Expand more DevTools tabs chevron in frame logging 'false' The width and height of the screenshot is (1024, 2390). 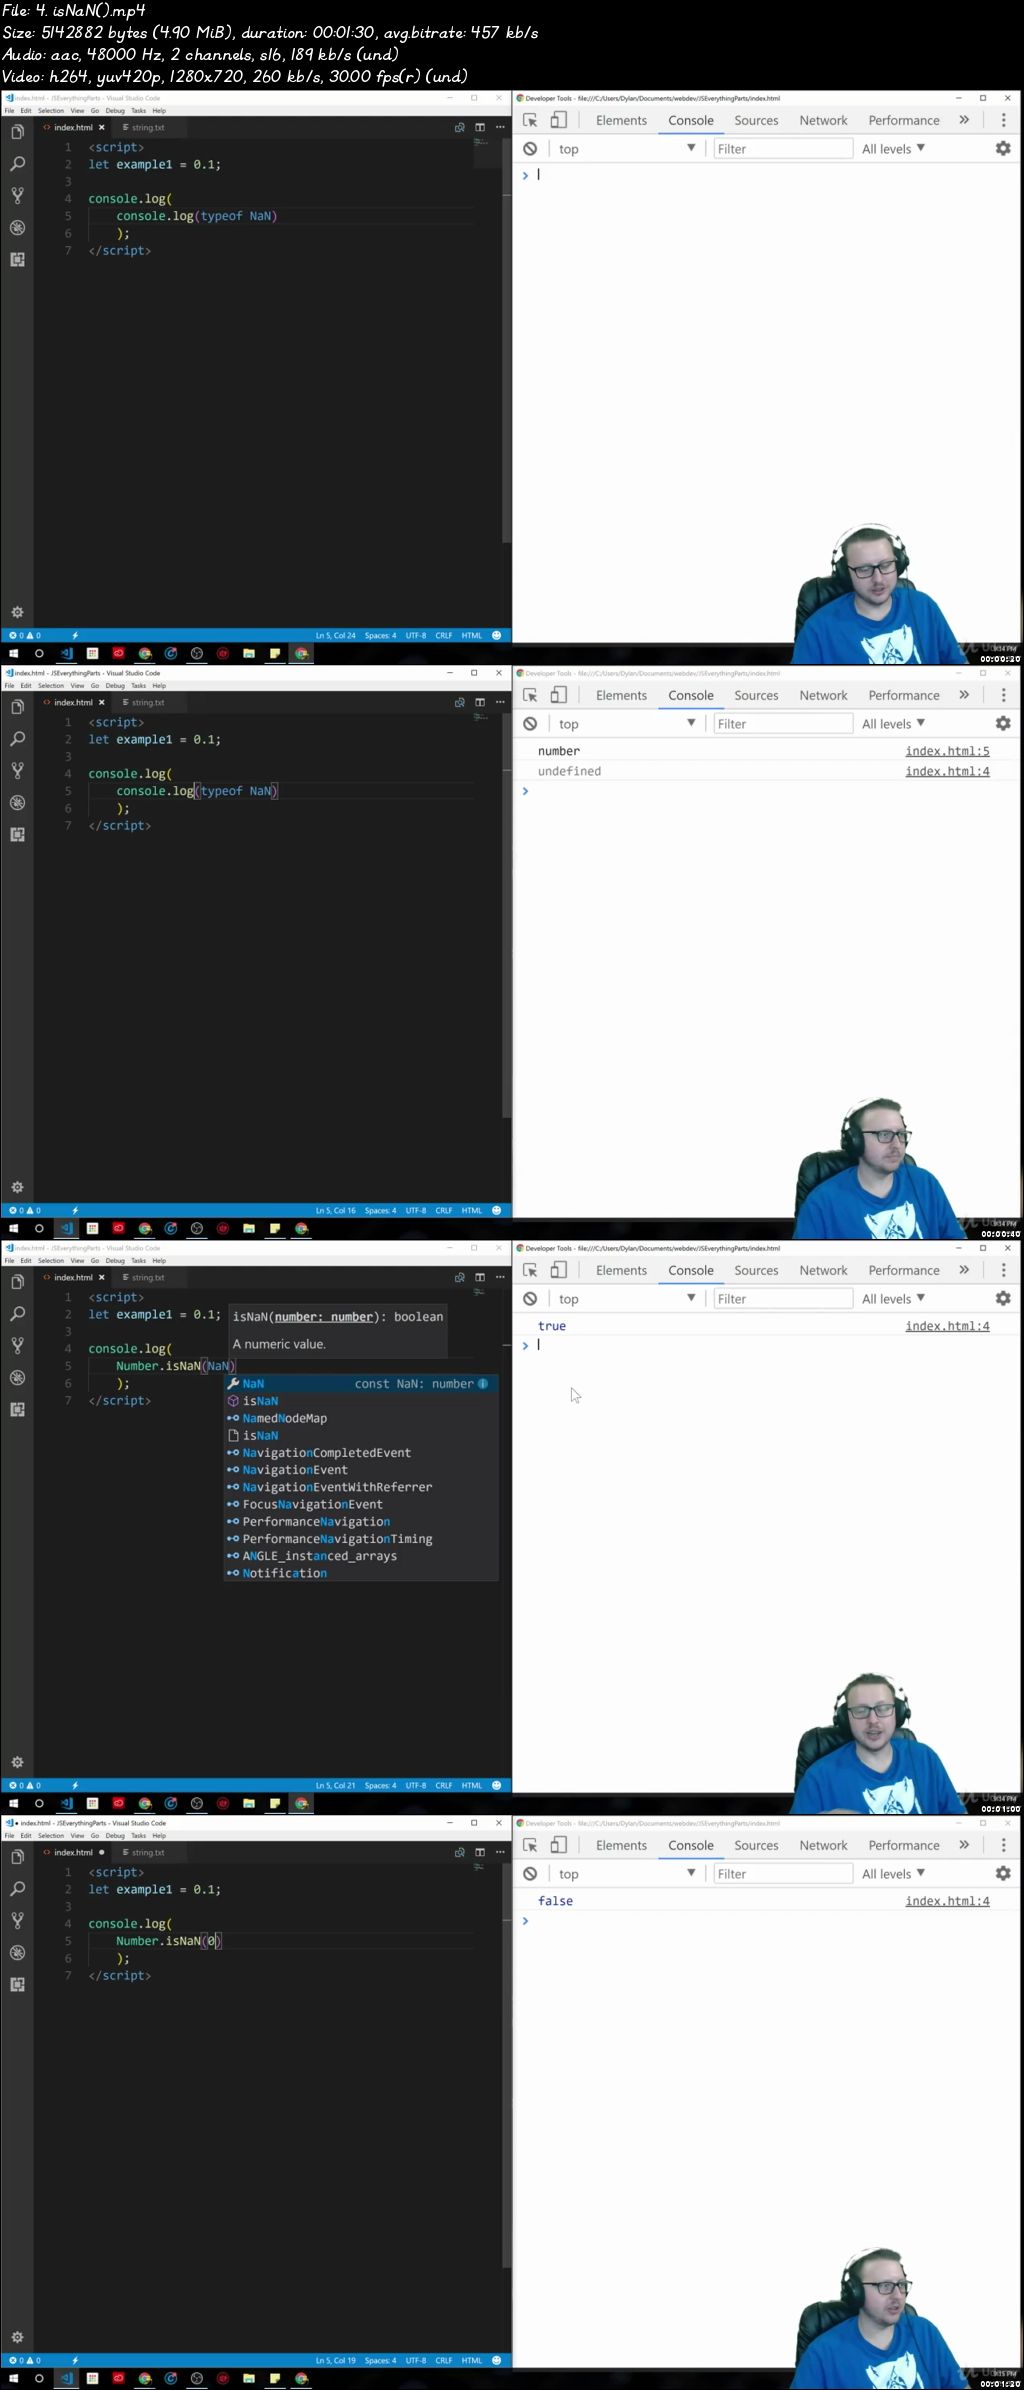point(964,1845)
